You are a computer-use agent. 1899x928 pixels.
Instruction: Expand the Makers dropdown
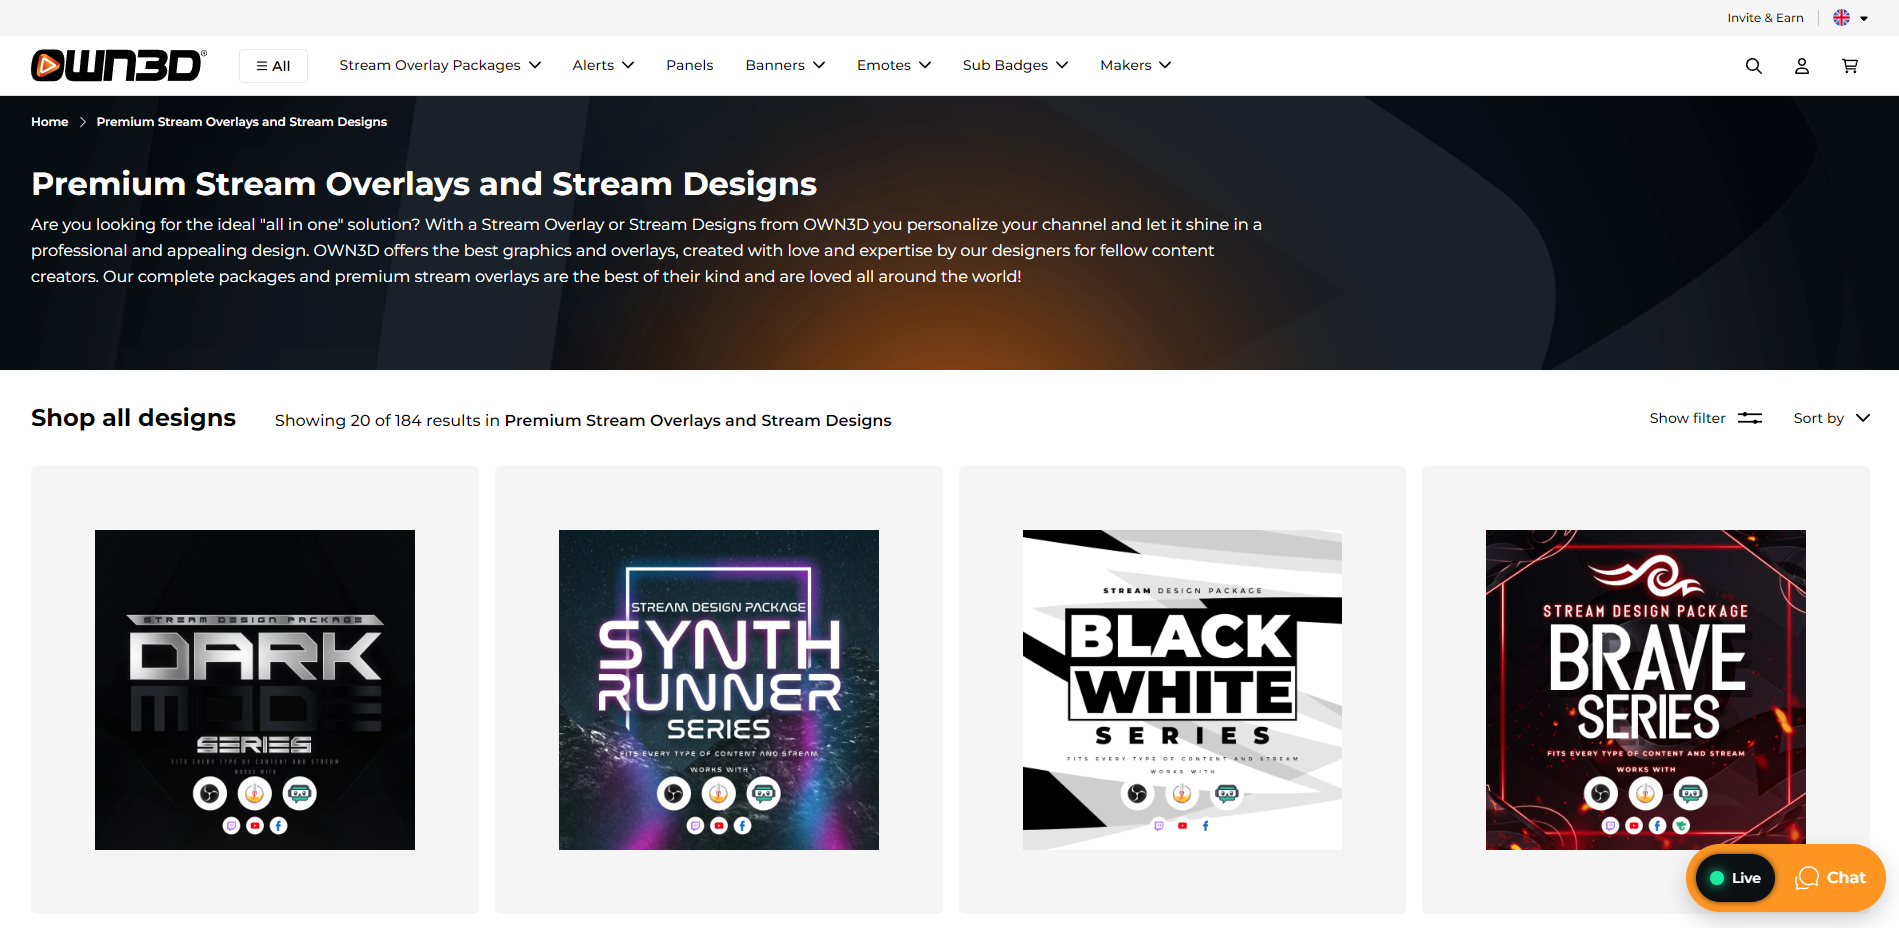point(1134,65)
